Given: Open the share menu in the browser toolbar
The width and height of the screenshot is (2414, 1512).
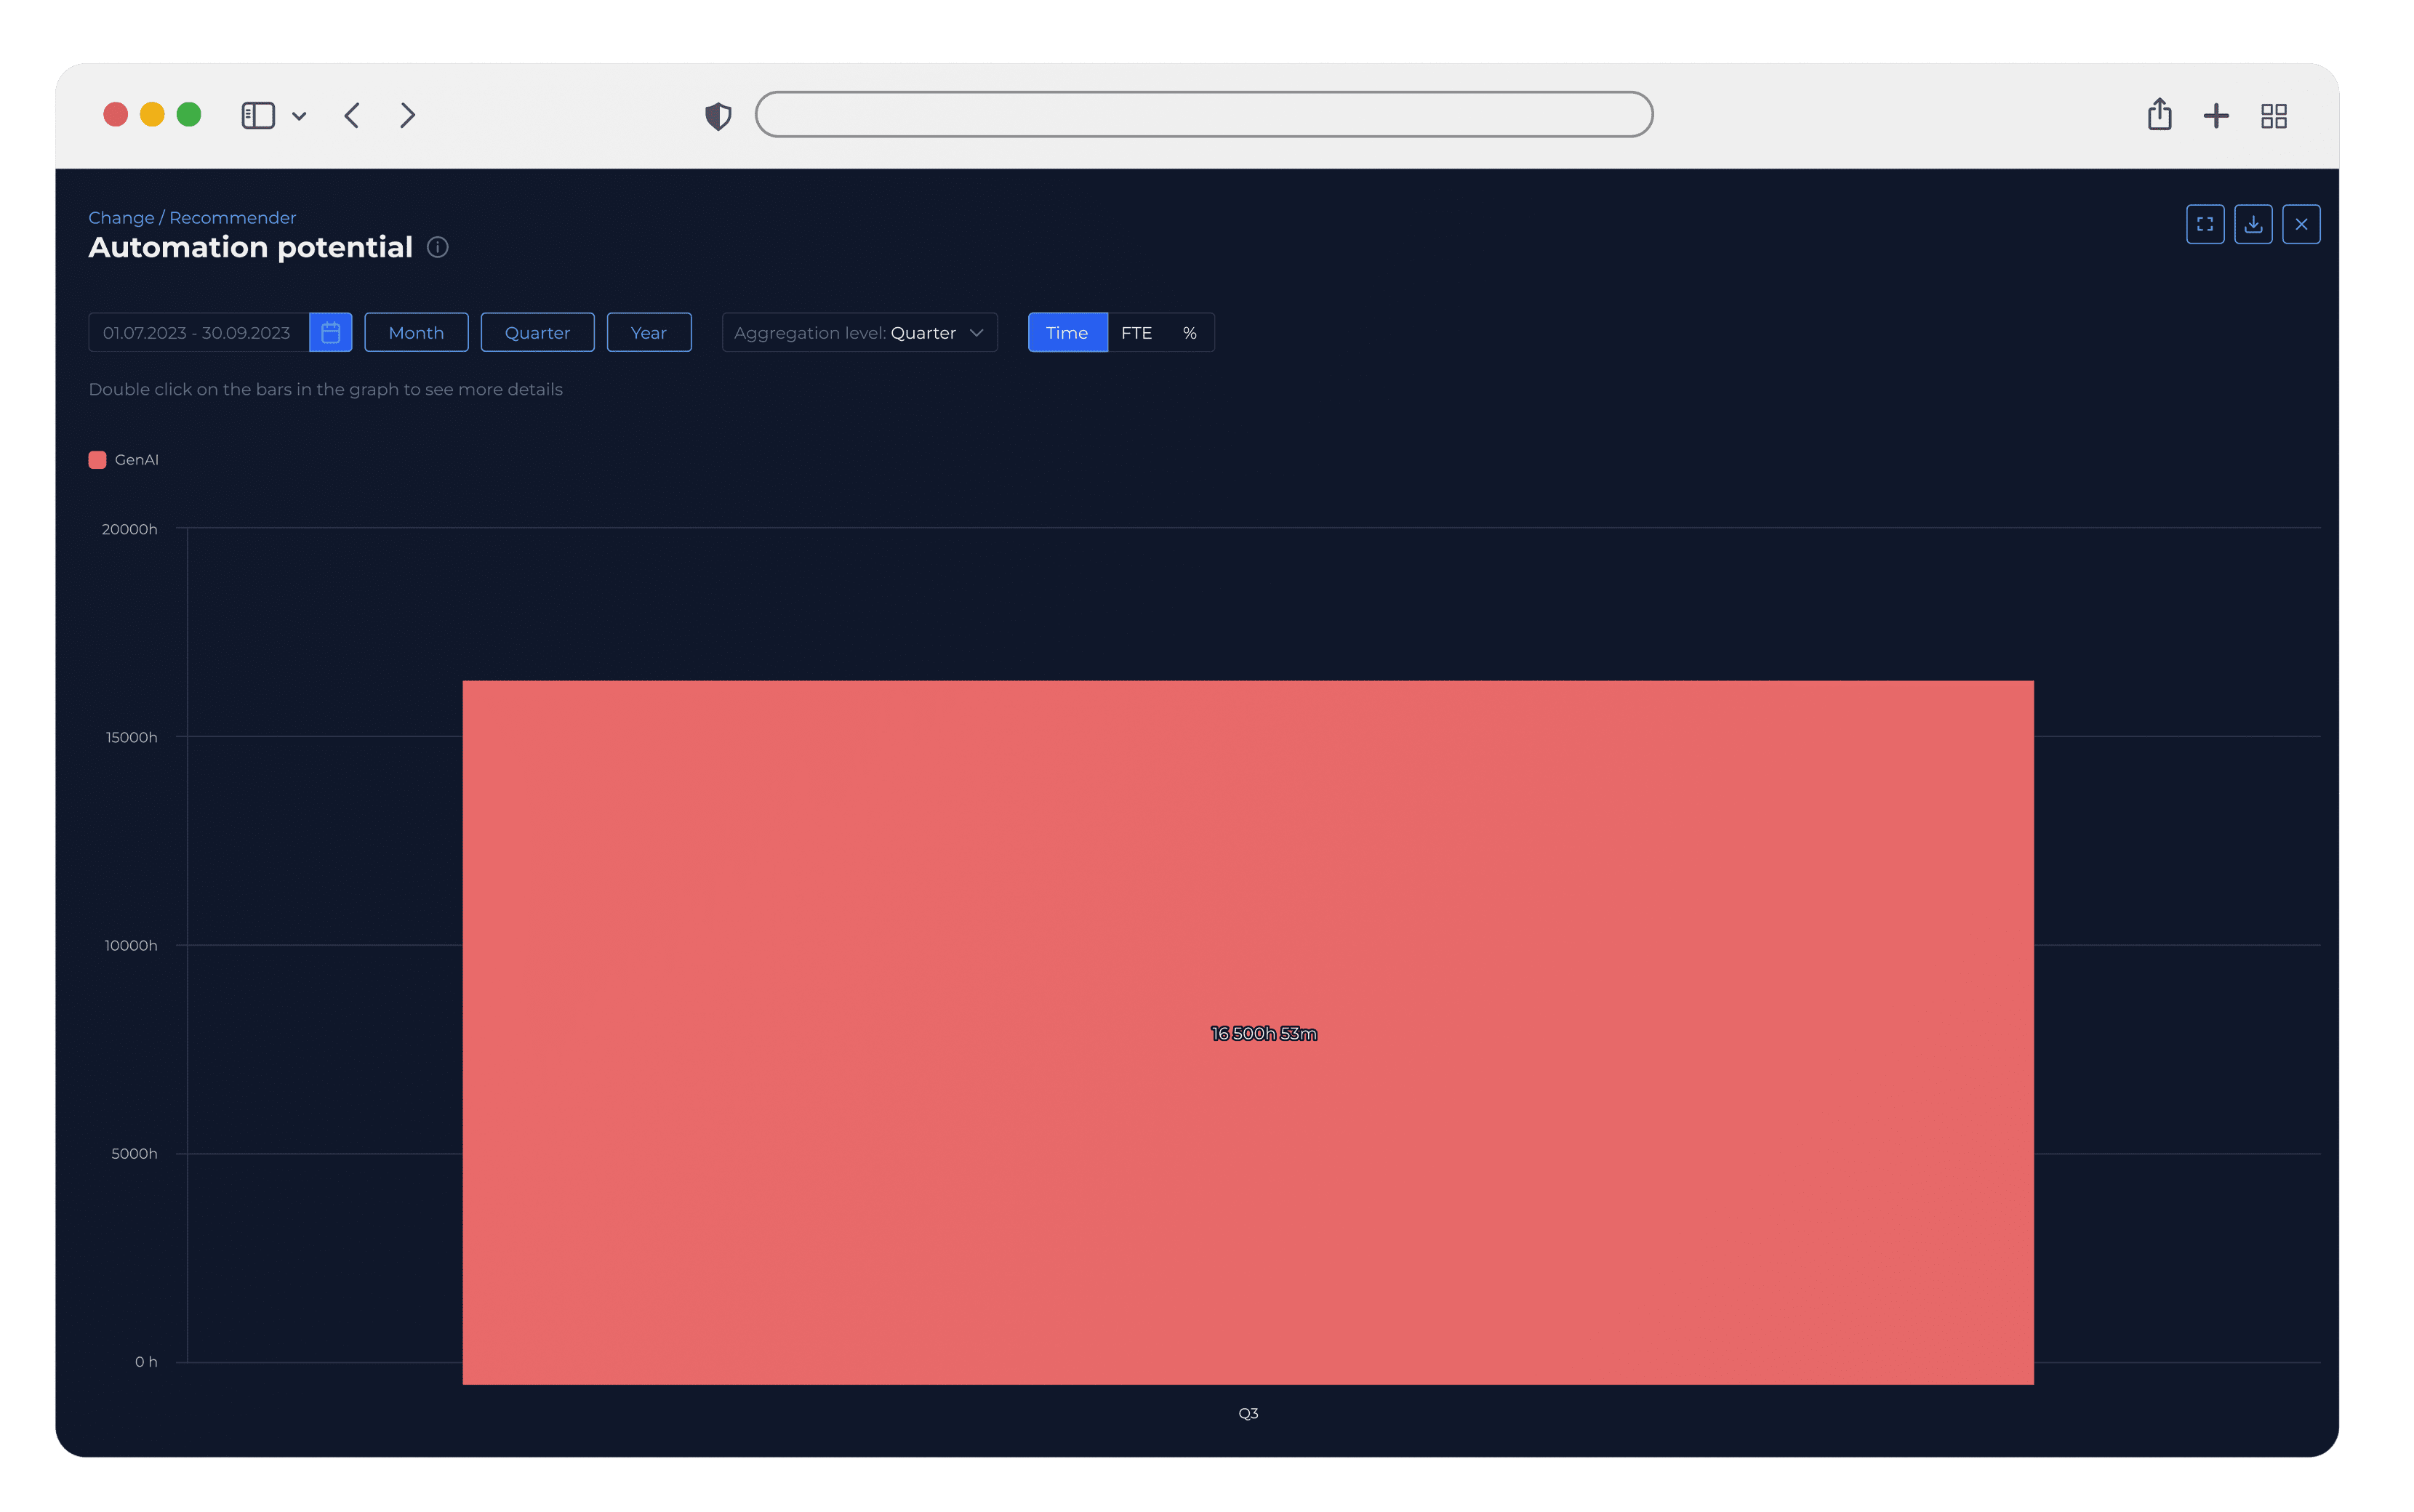Looking at the screenshot, I should [2159, 114].
